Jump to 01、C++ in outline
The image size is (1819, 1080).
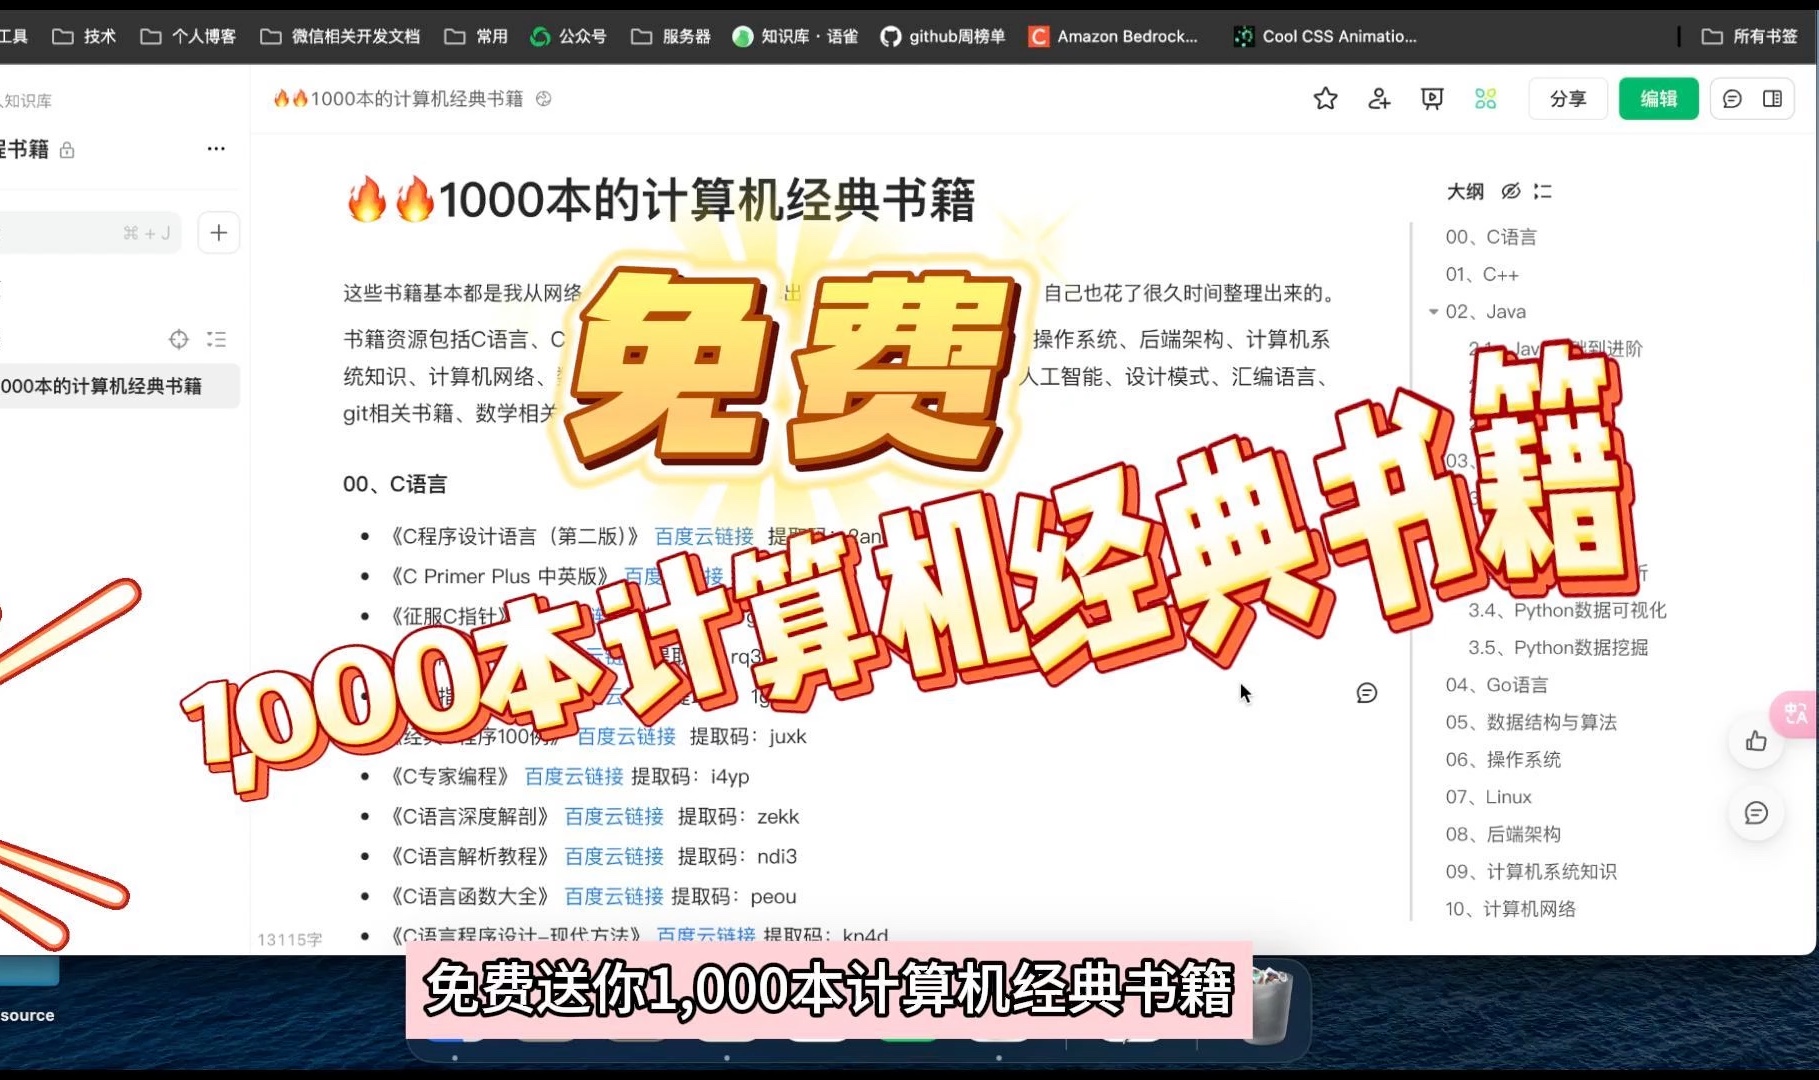click(x=1481, y=274)
